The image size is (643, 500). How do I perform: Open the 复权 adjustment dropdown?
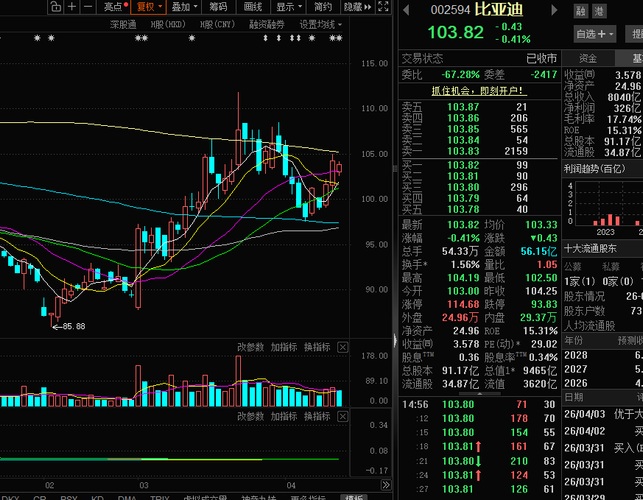pyautogui.click(x=149, y=7)
